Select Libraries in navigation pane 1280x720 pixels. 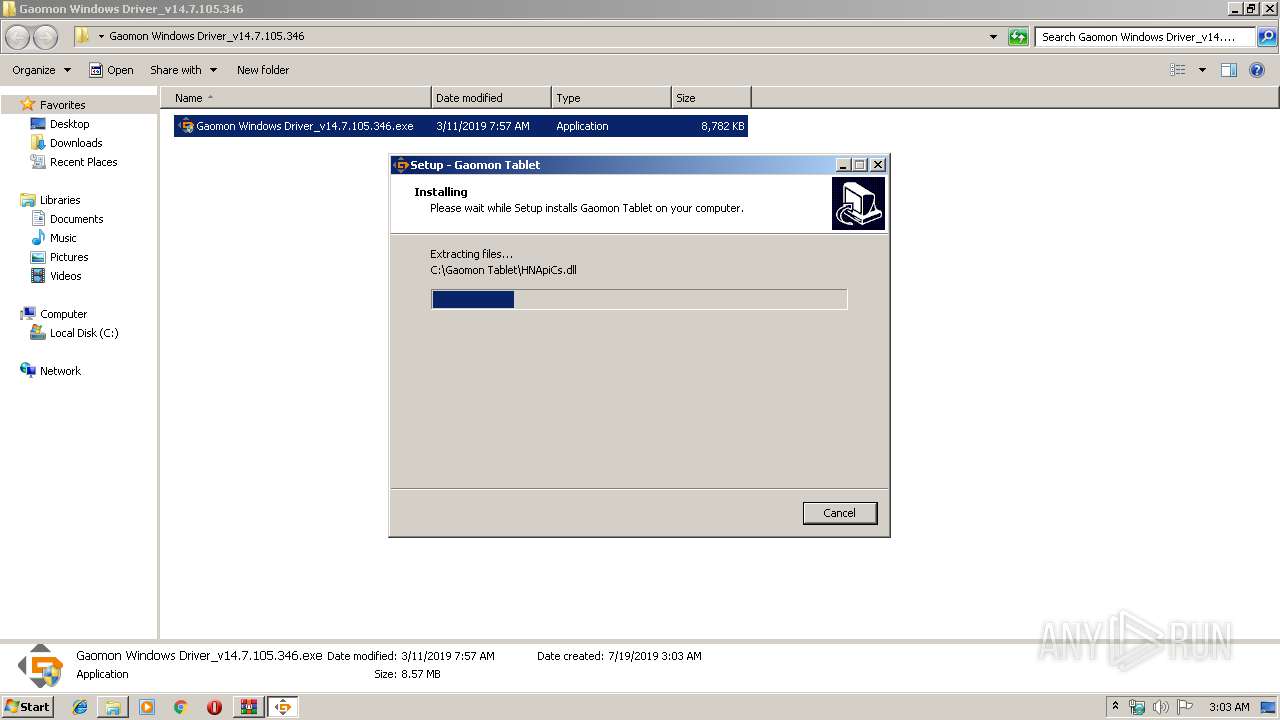60,200
